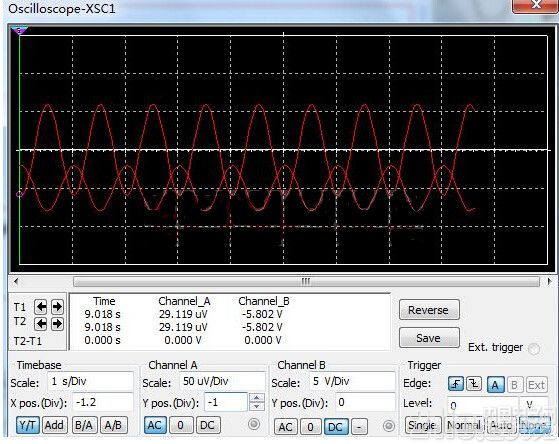
Task: Select Normal trigger mode
Action: [465, 425]
